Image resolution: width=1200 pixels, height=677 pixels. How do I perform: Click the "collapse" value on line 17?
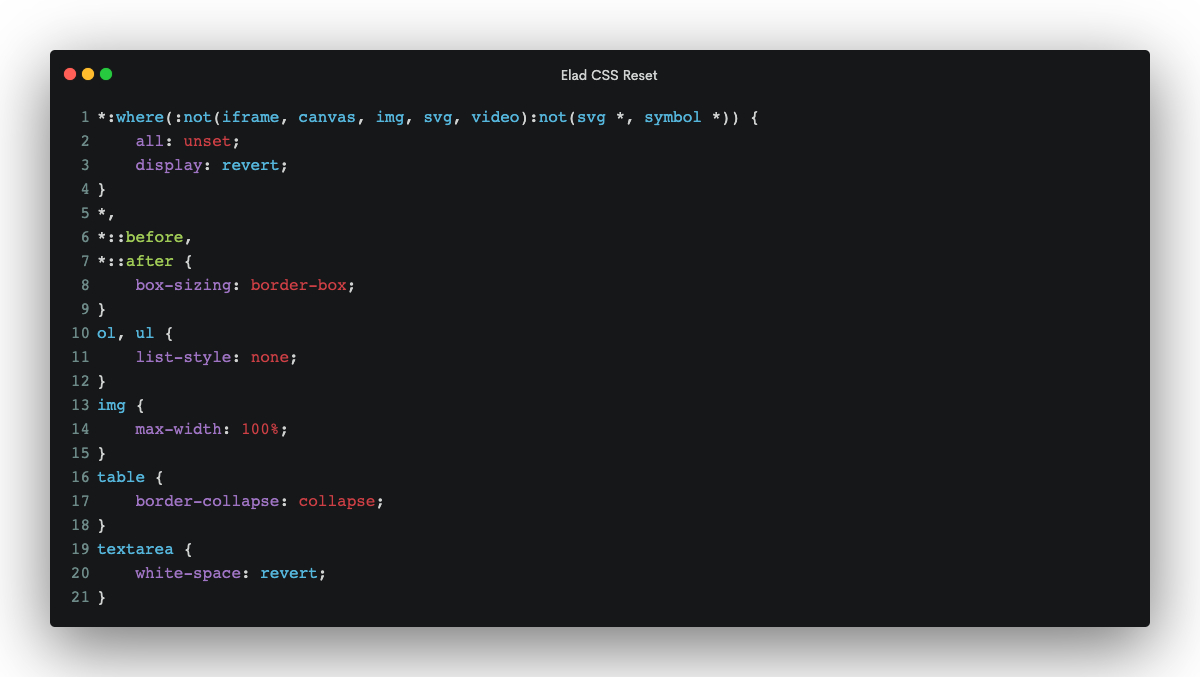[337, 501]
